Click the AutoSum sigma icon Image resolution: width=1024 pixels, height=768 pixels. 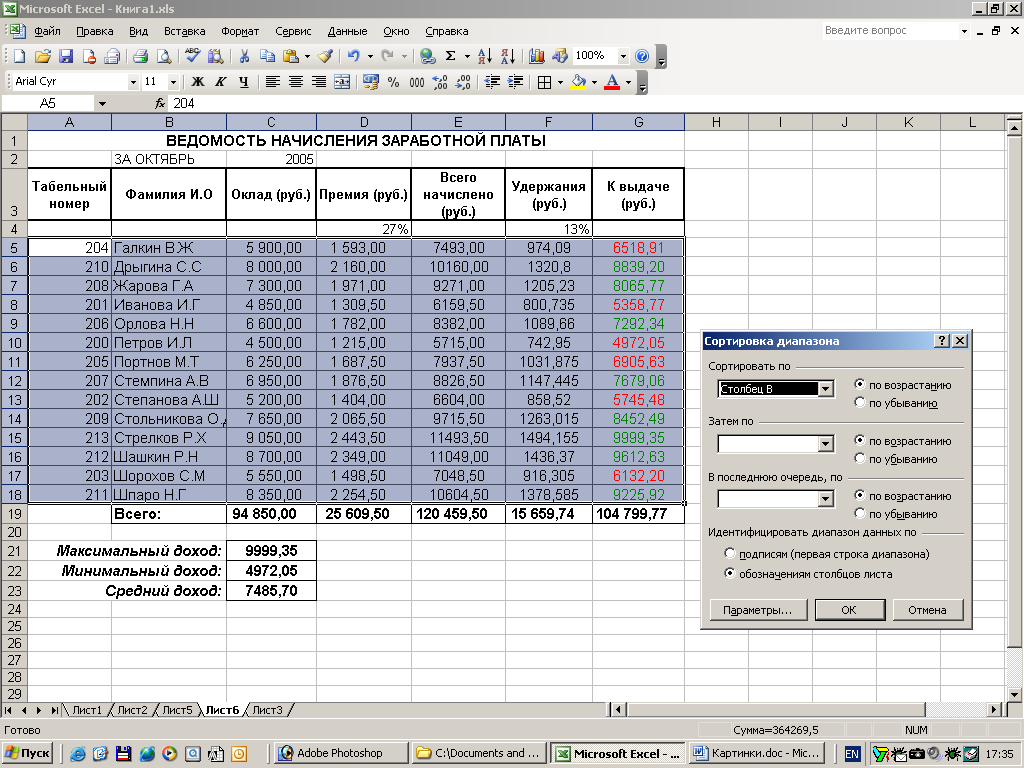click(451, 56)
